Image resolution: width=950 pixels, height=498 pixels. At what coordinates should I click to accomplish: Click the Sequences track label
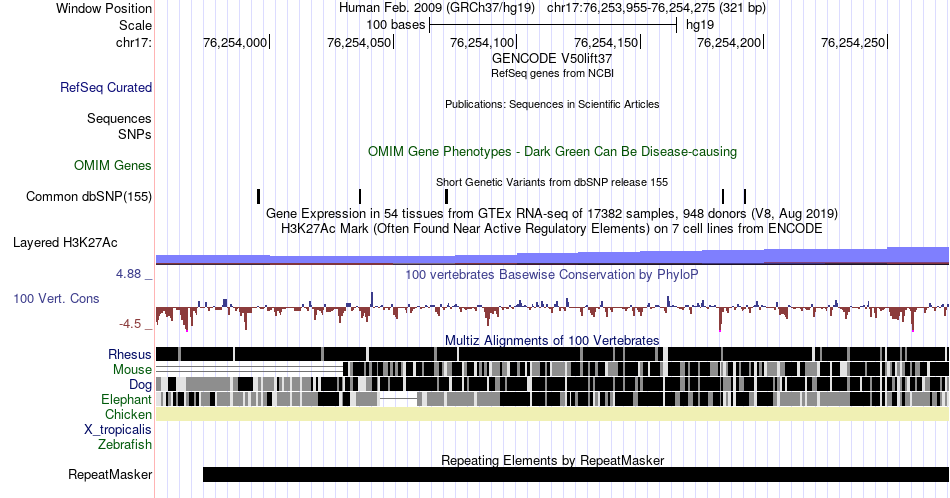click(x=119, y=119)
